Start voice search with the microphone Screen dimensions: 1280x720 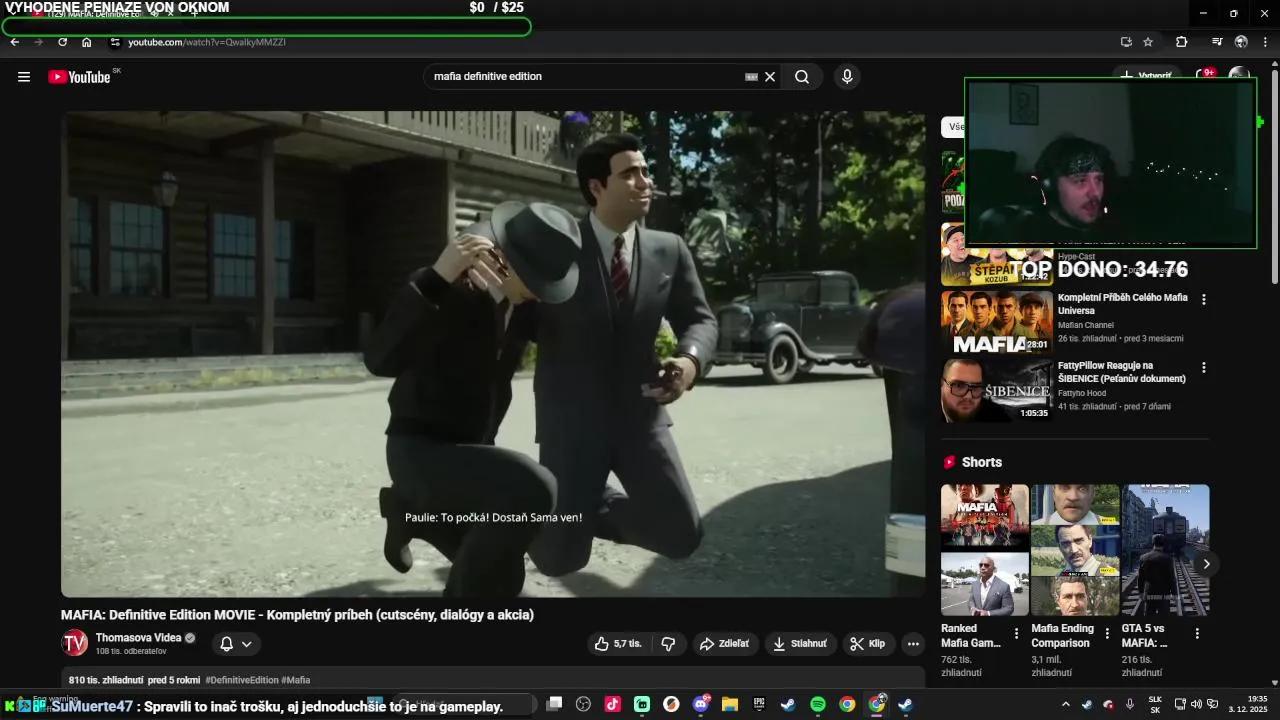(x=847, y=77)
